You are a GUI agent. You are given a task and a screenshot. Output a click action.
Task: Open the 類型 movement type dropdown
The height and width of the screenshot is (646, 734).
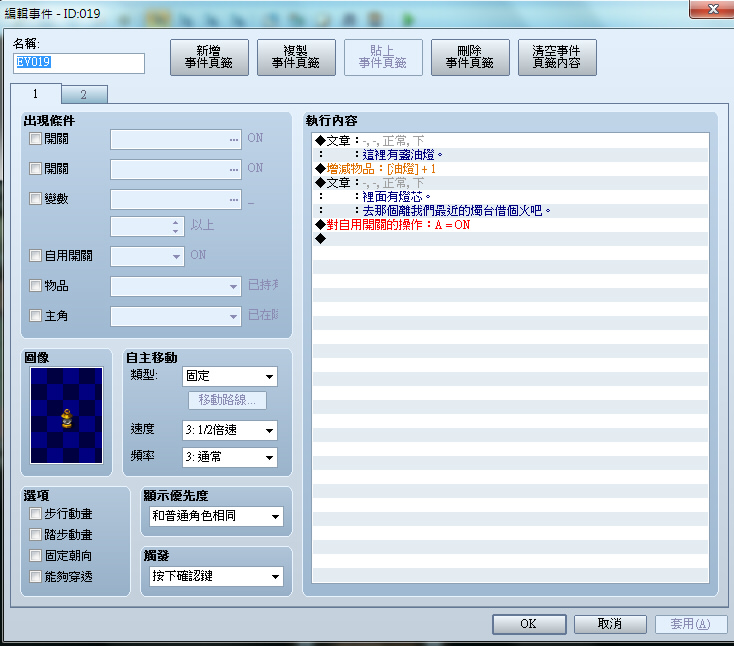pyautogui.click(x=229, y=376)
